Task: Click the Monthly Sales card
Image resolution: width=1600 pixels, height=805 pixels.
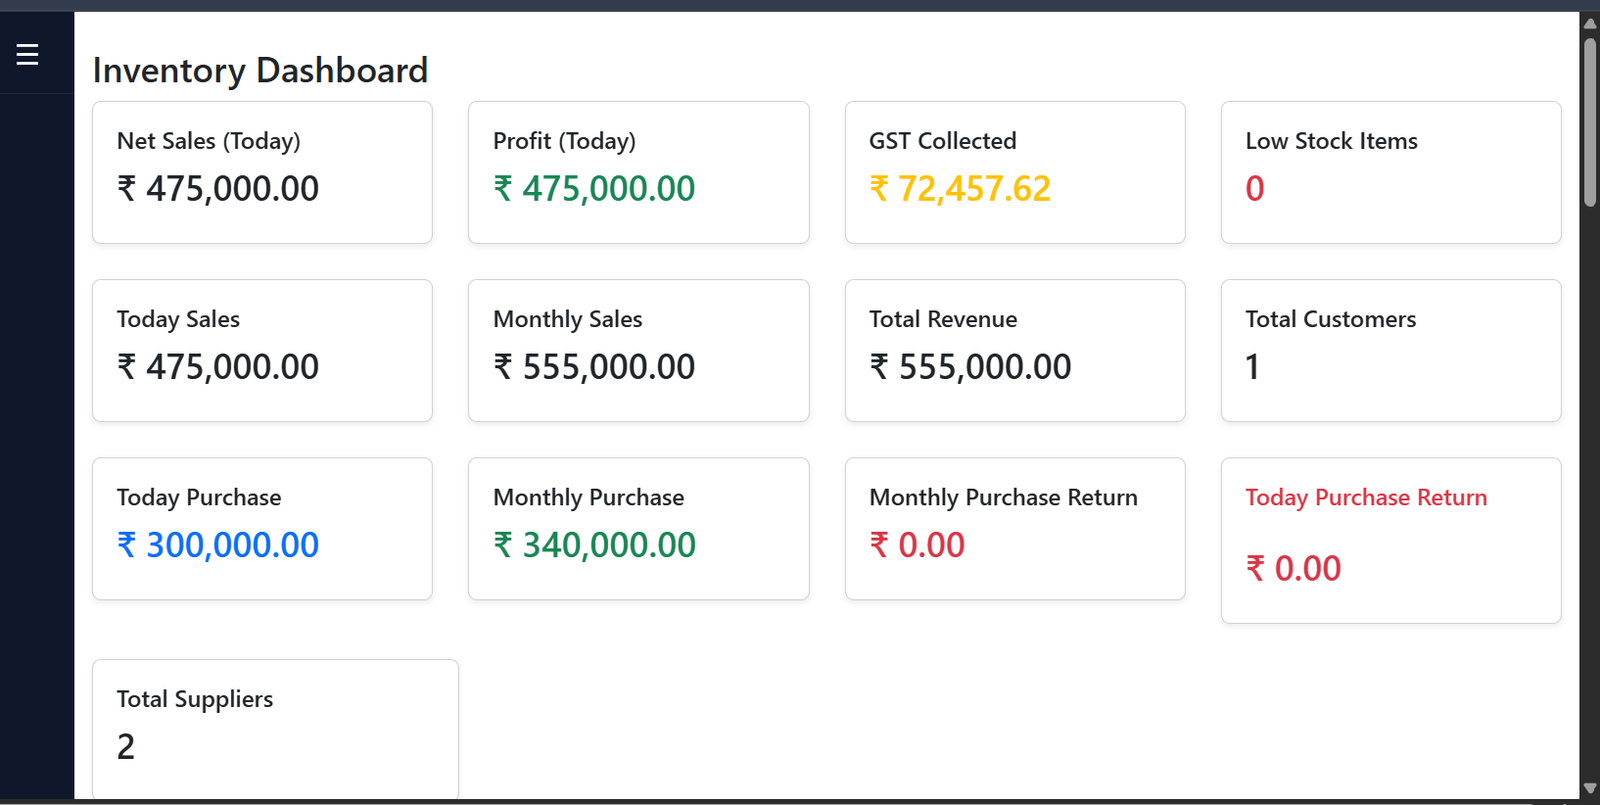Action: pyautogui.click(x=638, y=351)
